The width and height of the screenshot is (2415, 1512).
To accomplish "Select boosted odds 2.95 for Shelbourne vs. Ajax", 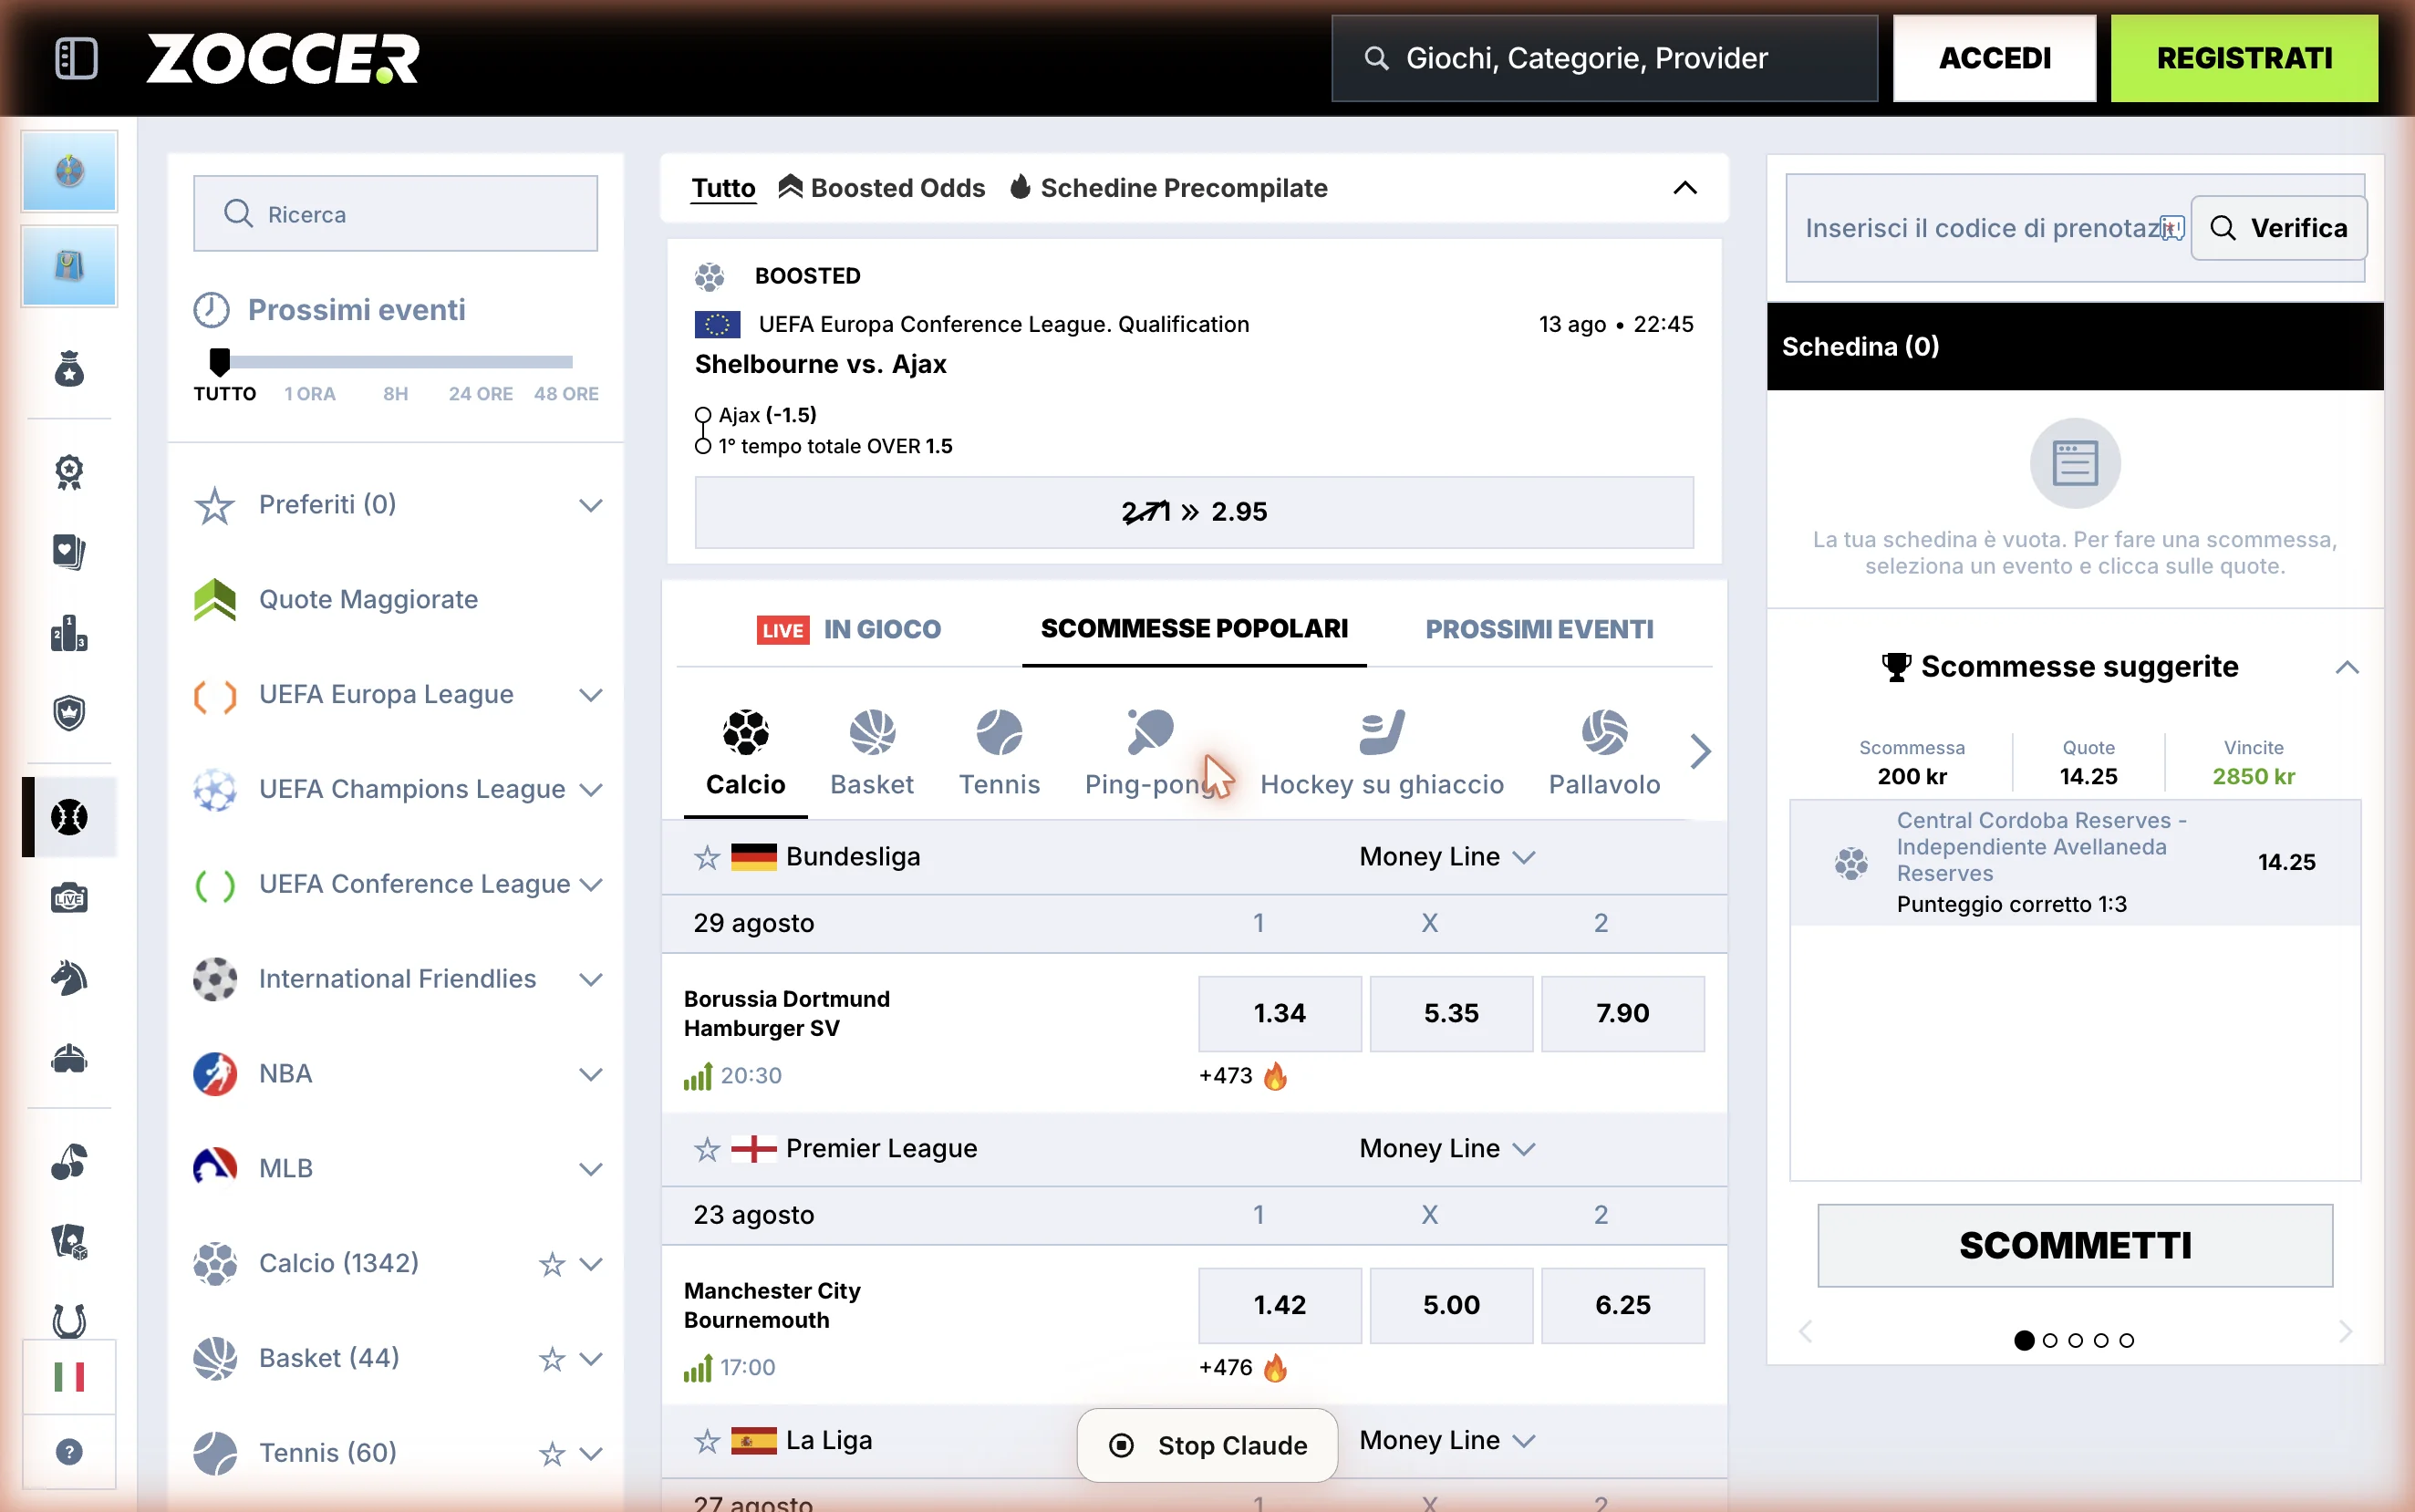I will click(x=1194, y=512).
